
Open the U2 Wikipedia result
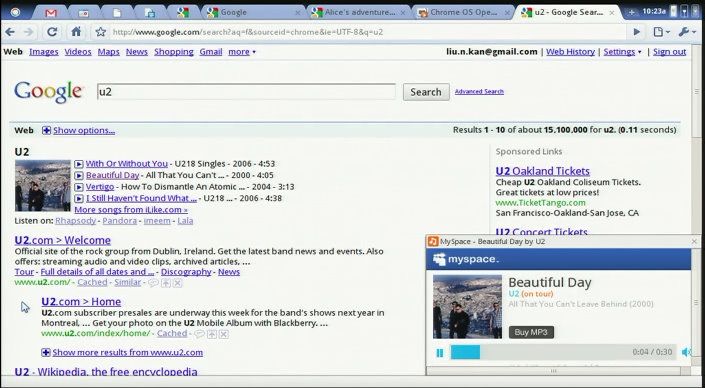tap(106, 371)
